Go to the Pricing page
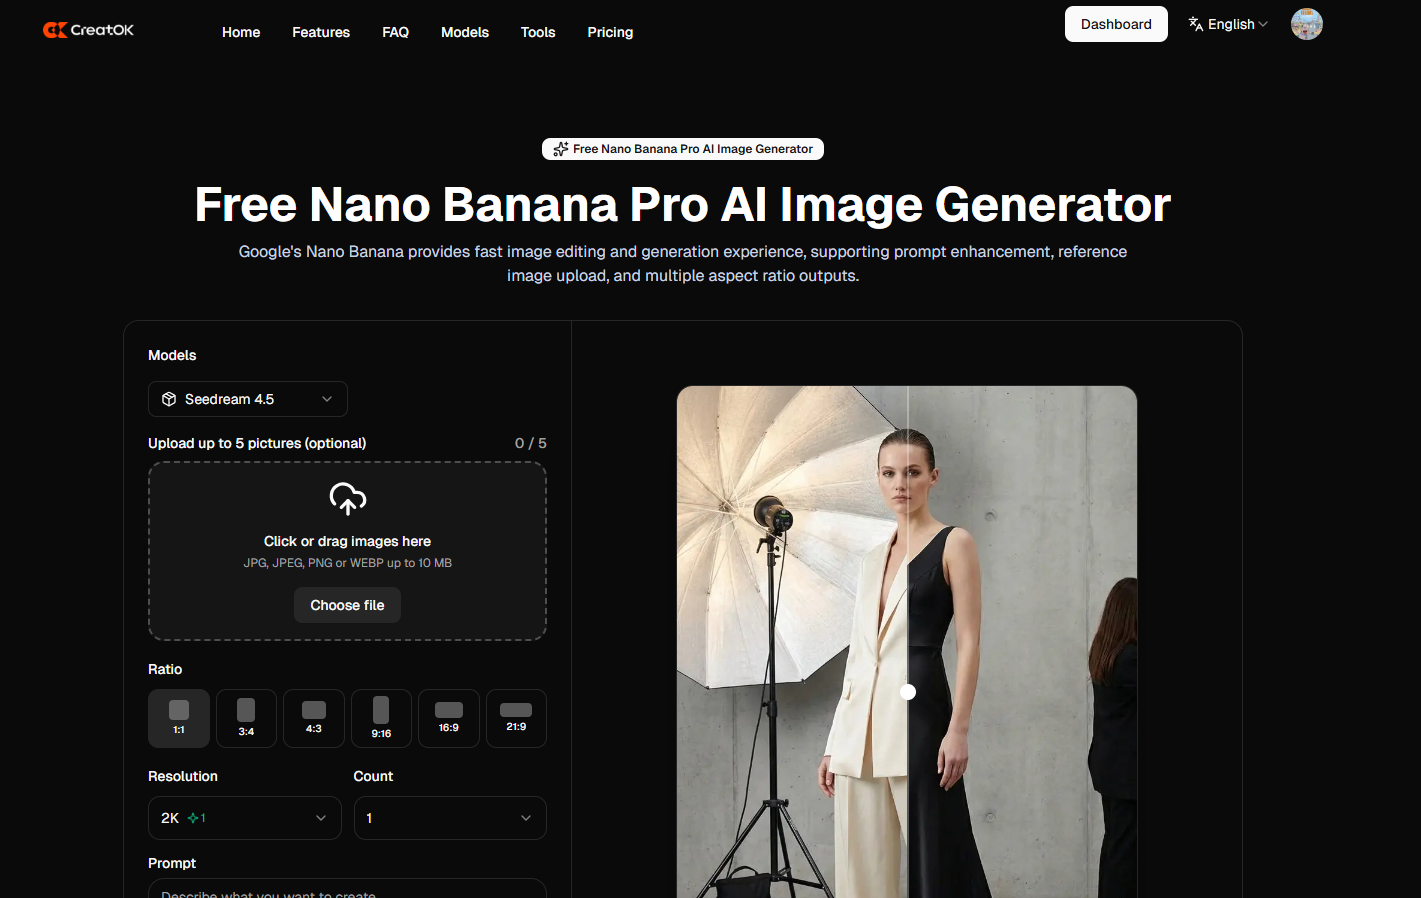1421x898 pixels. tap(610, 32)
